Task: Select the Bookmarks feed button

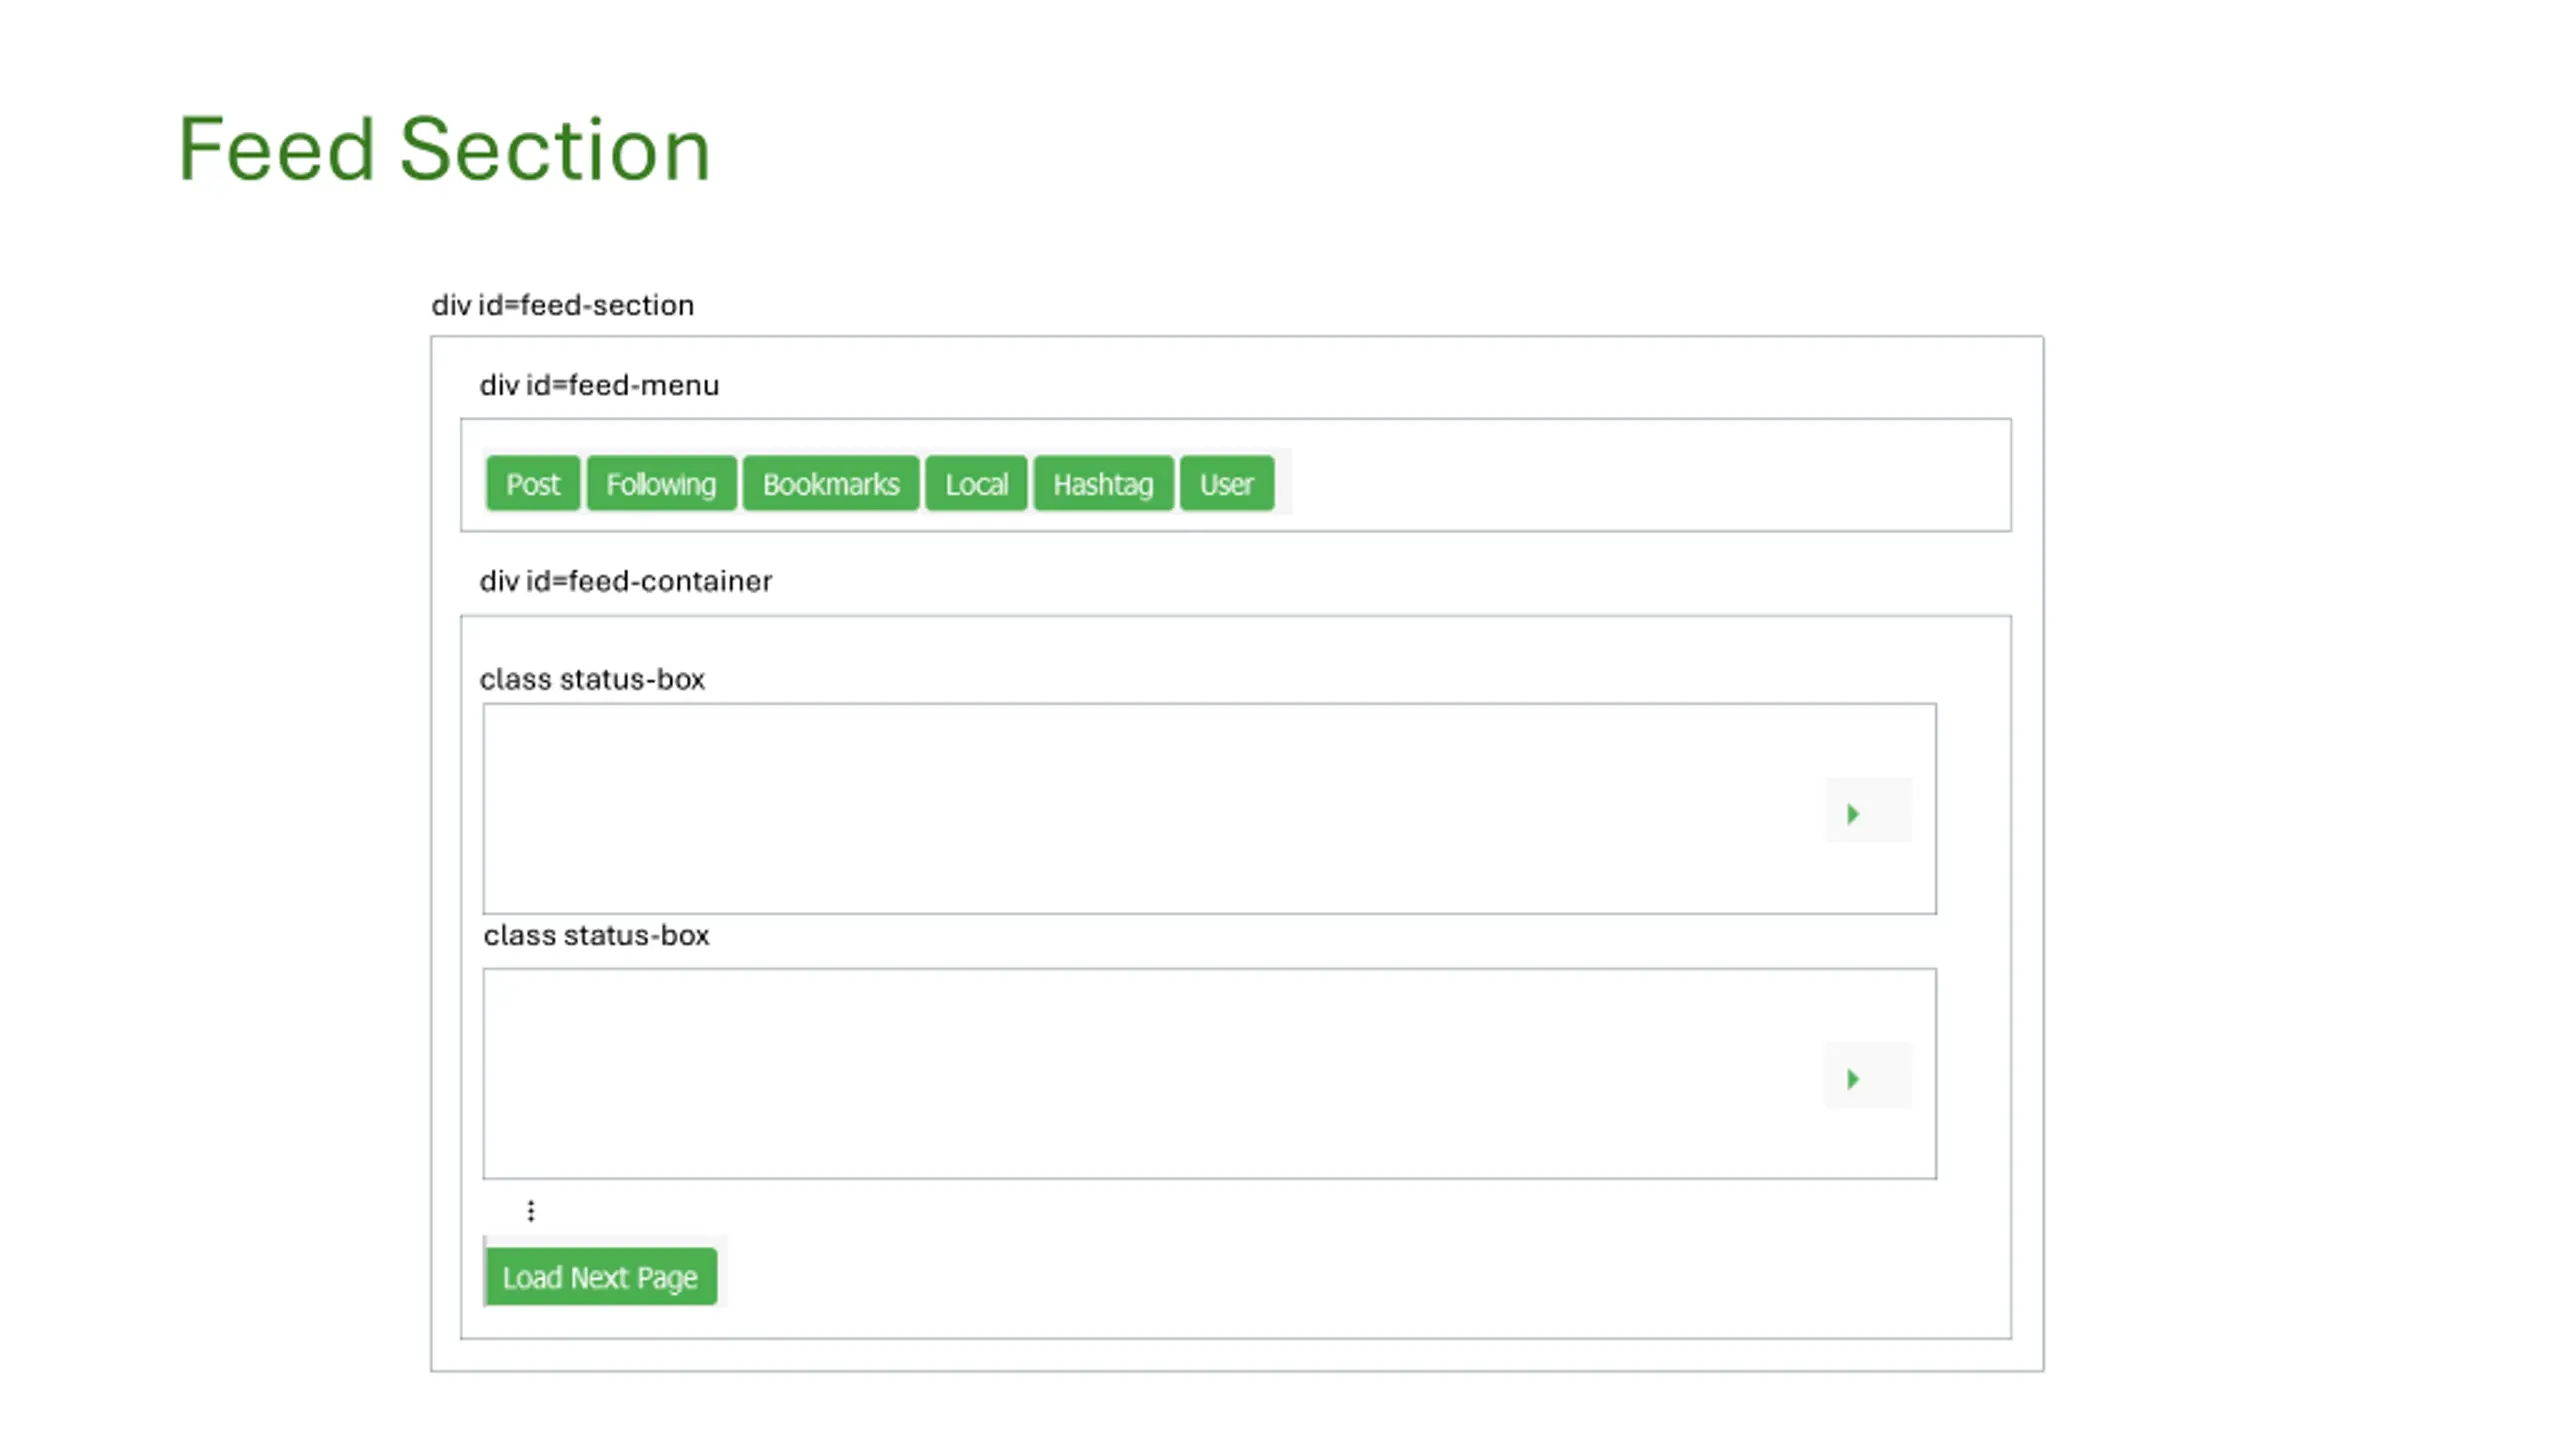Action: coord(830,484)
